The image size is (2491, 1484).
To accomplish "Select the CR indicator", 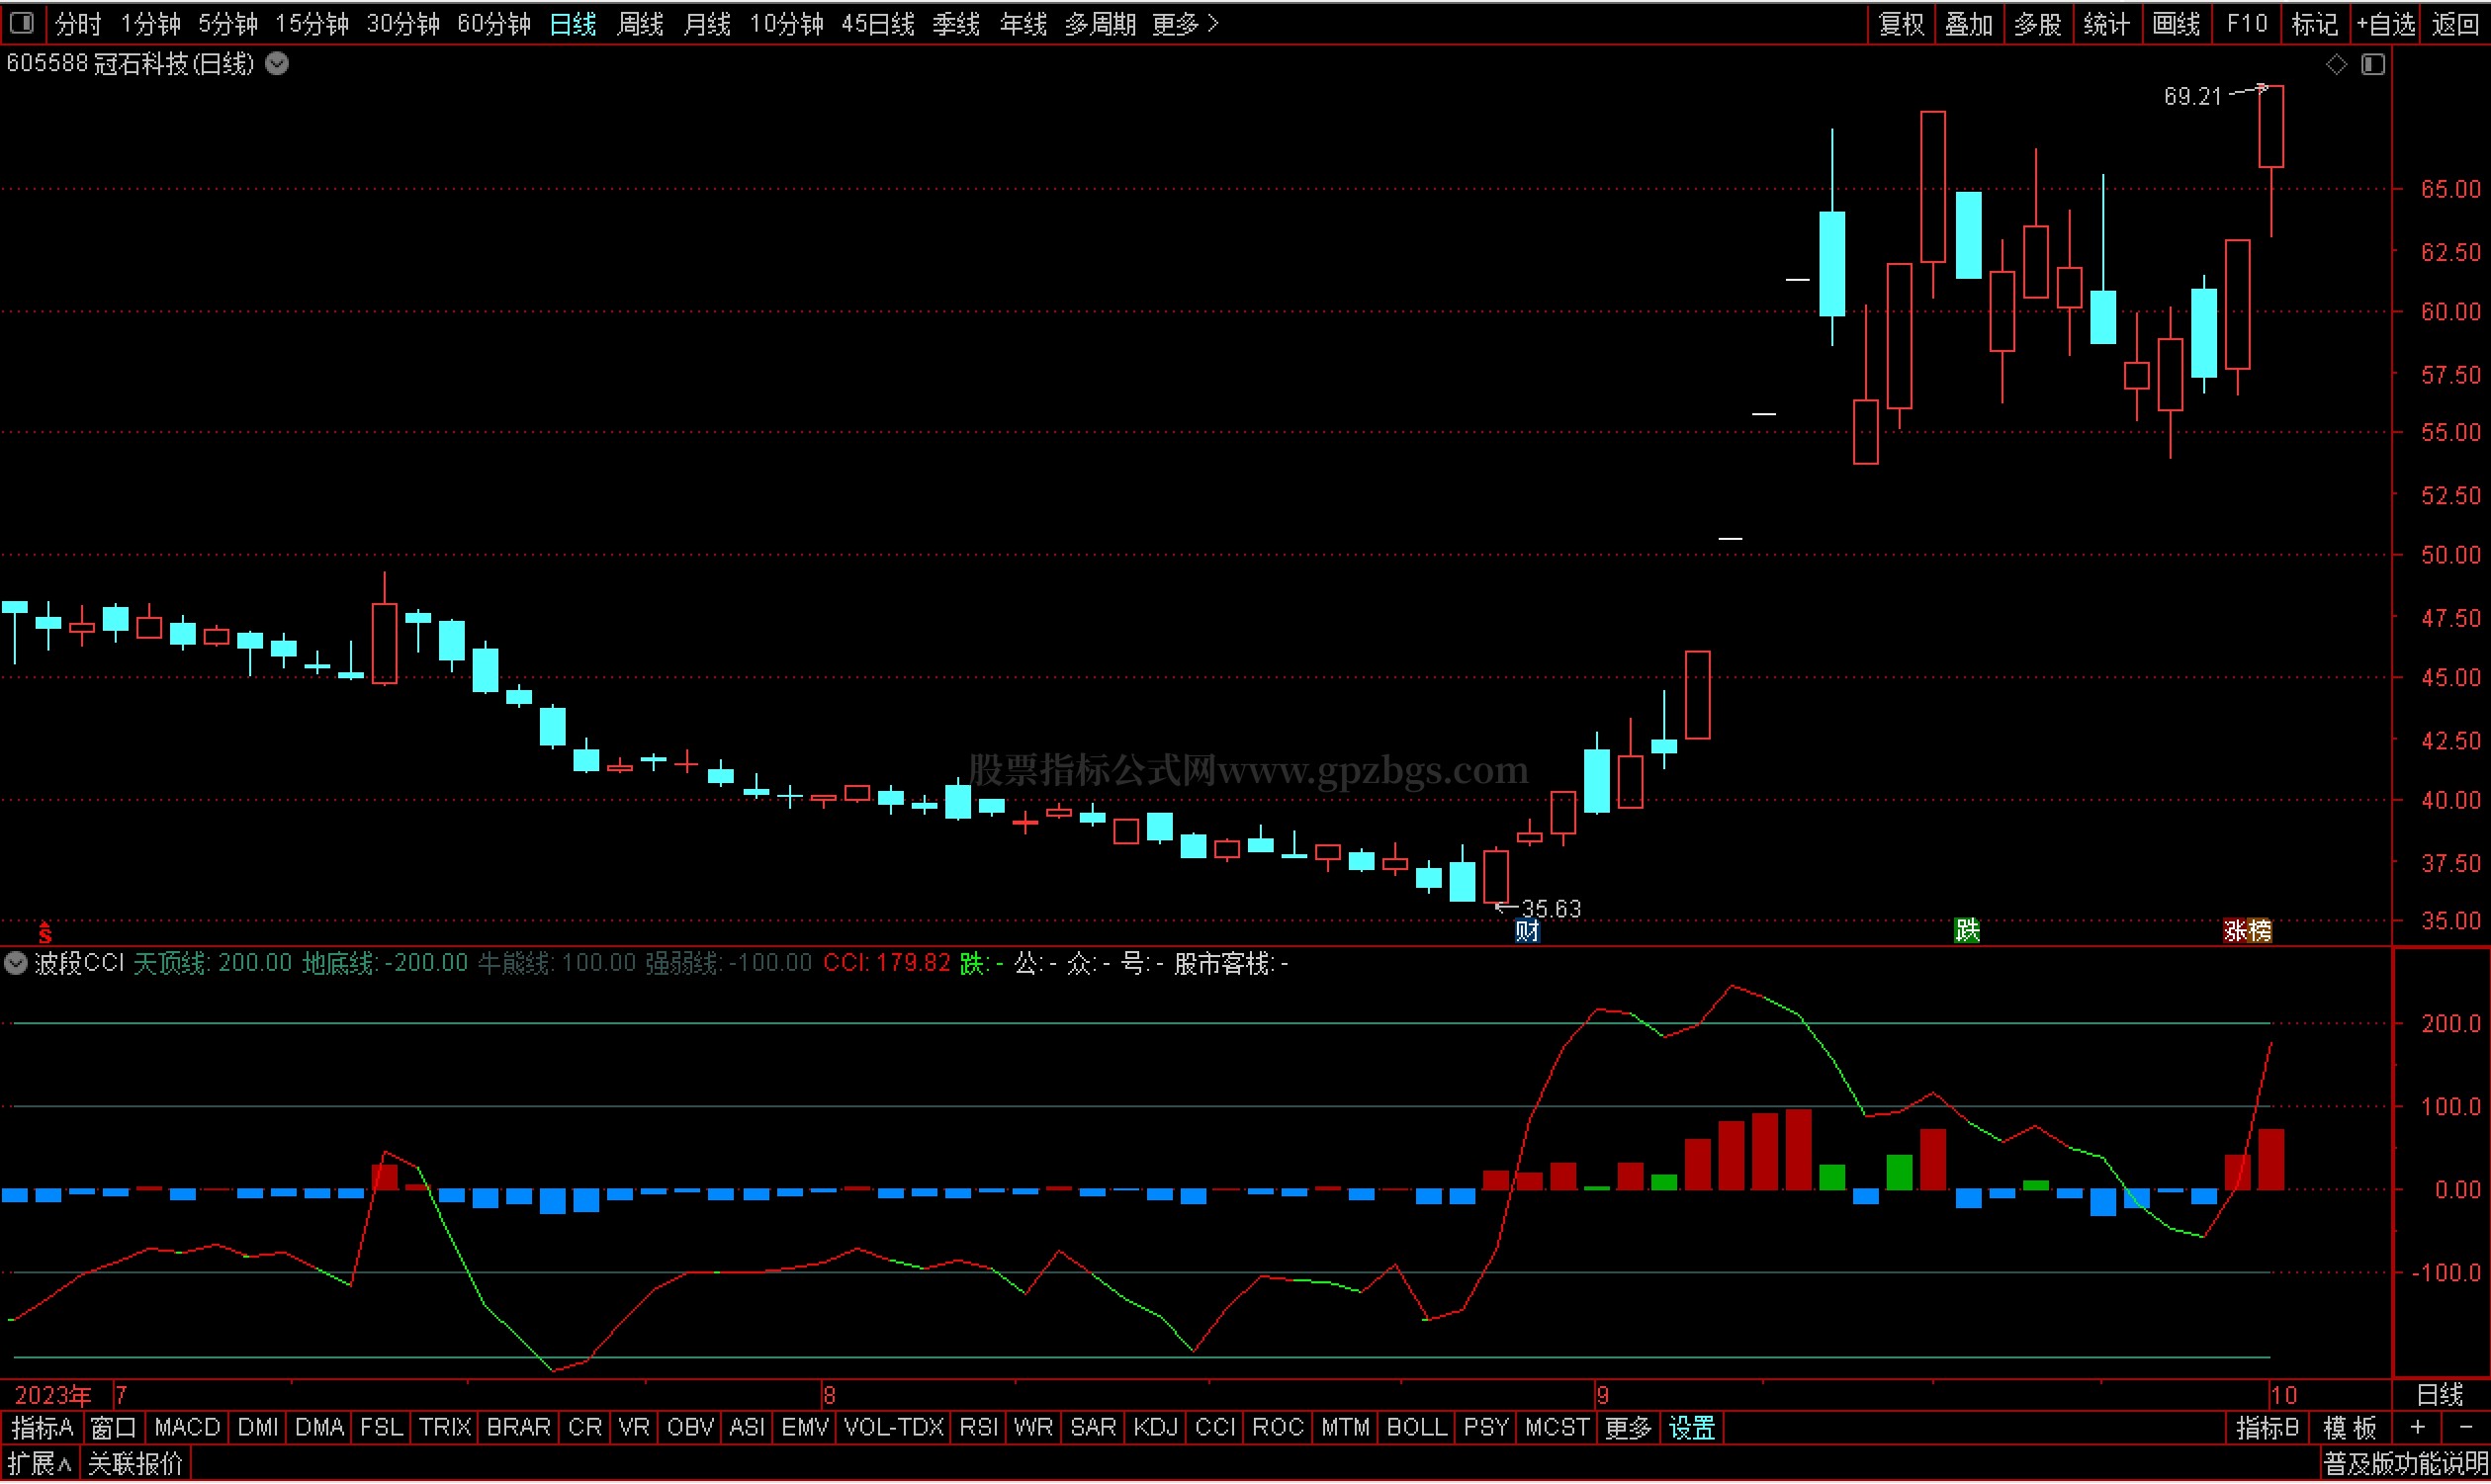I will point(585,1429).
